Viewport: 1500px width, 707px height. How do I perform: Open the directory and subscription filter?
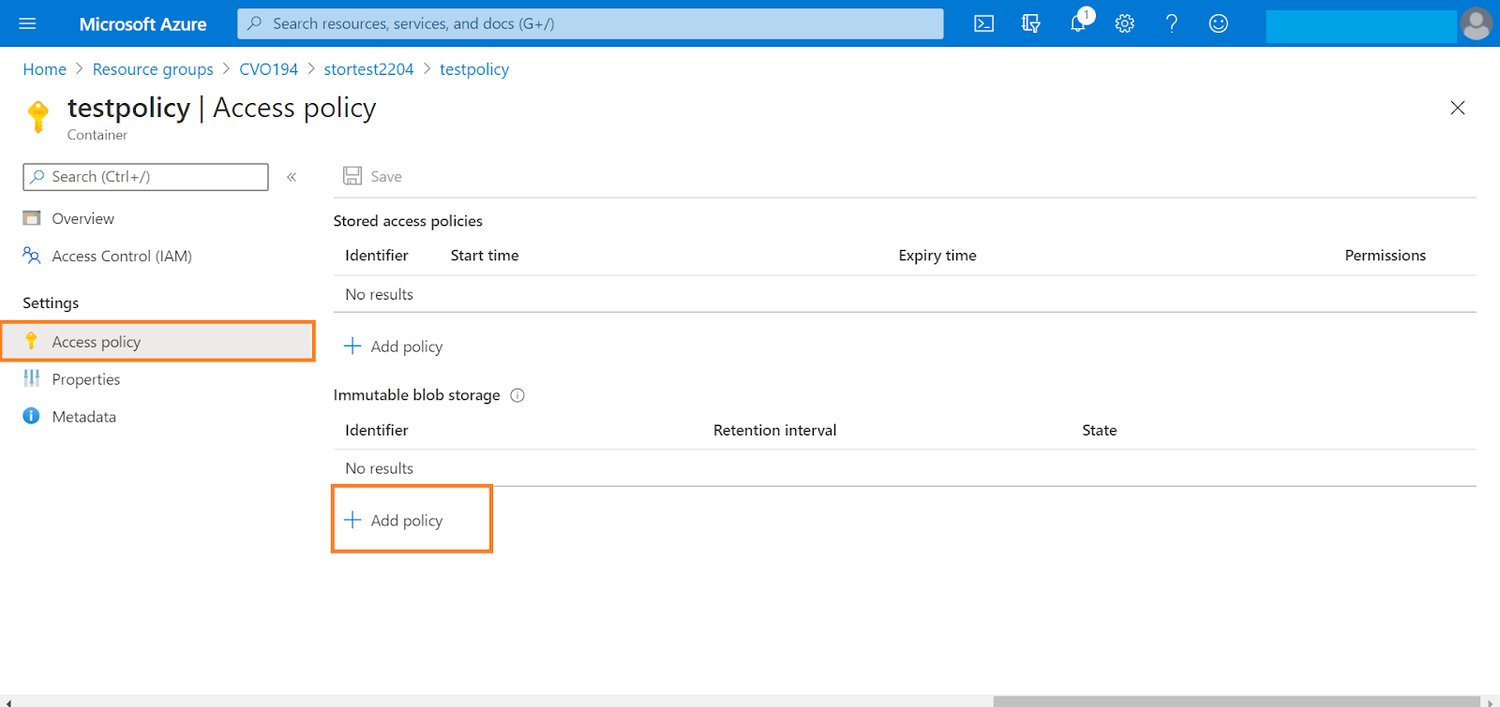pyautogui.click(x=1030, y=23)
